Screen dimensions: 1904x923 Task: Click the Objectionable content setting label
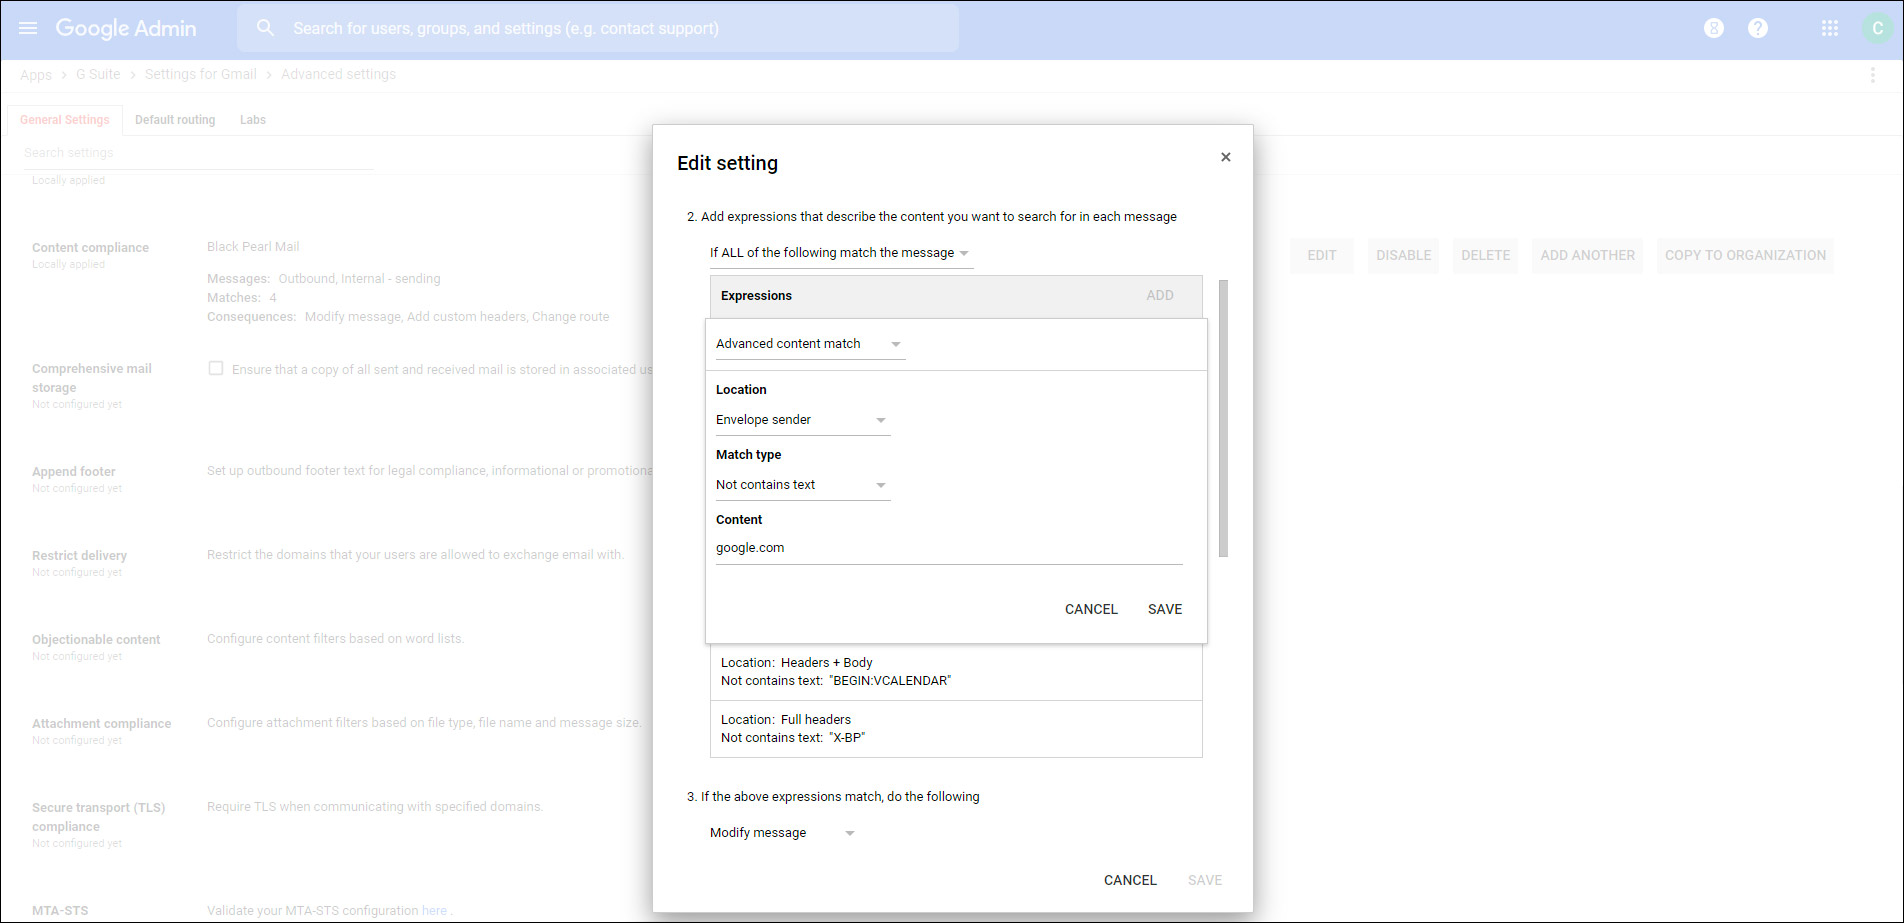tap(96, 640)
